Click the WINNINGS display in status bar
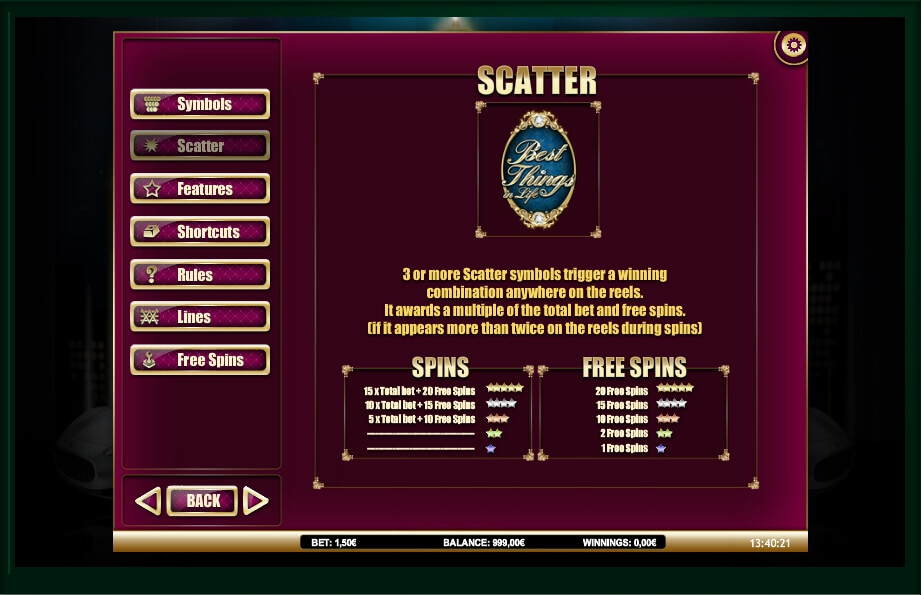922x595 pixels. click(619, 543)
